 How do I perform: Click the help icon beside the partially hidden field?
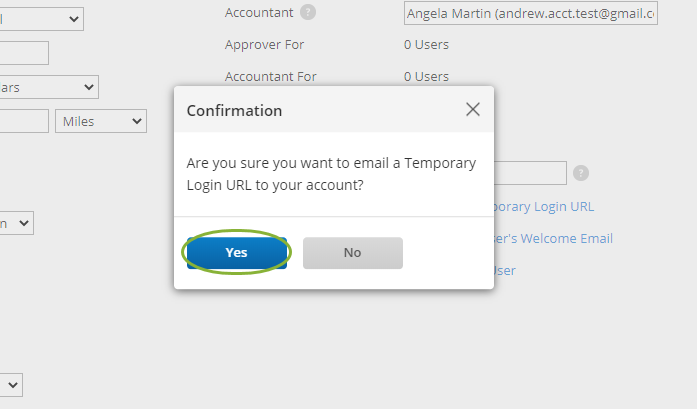[x=581, y=173]
